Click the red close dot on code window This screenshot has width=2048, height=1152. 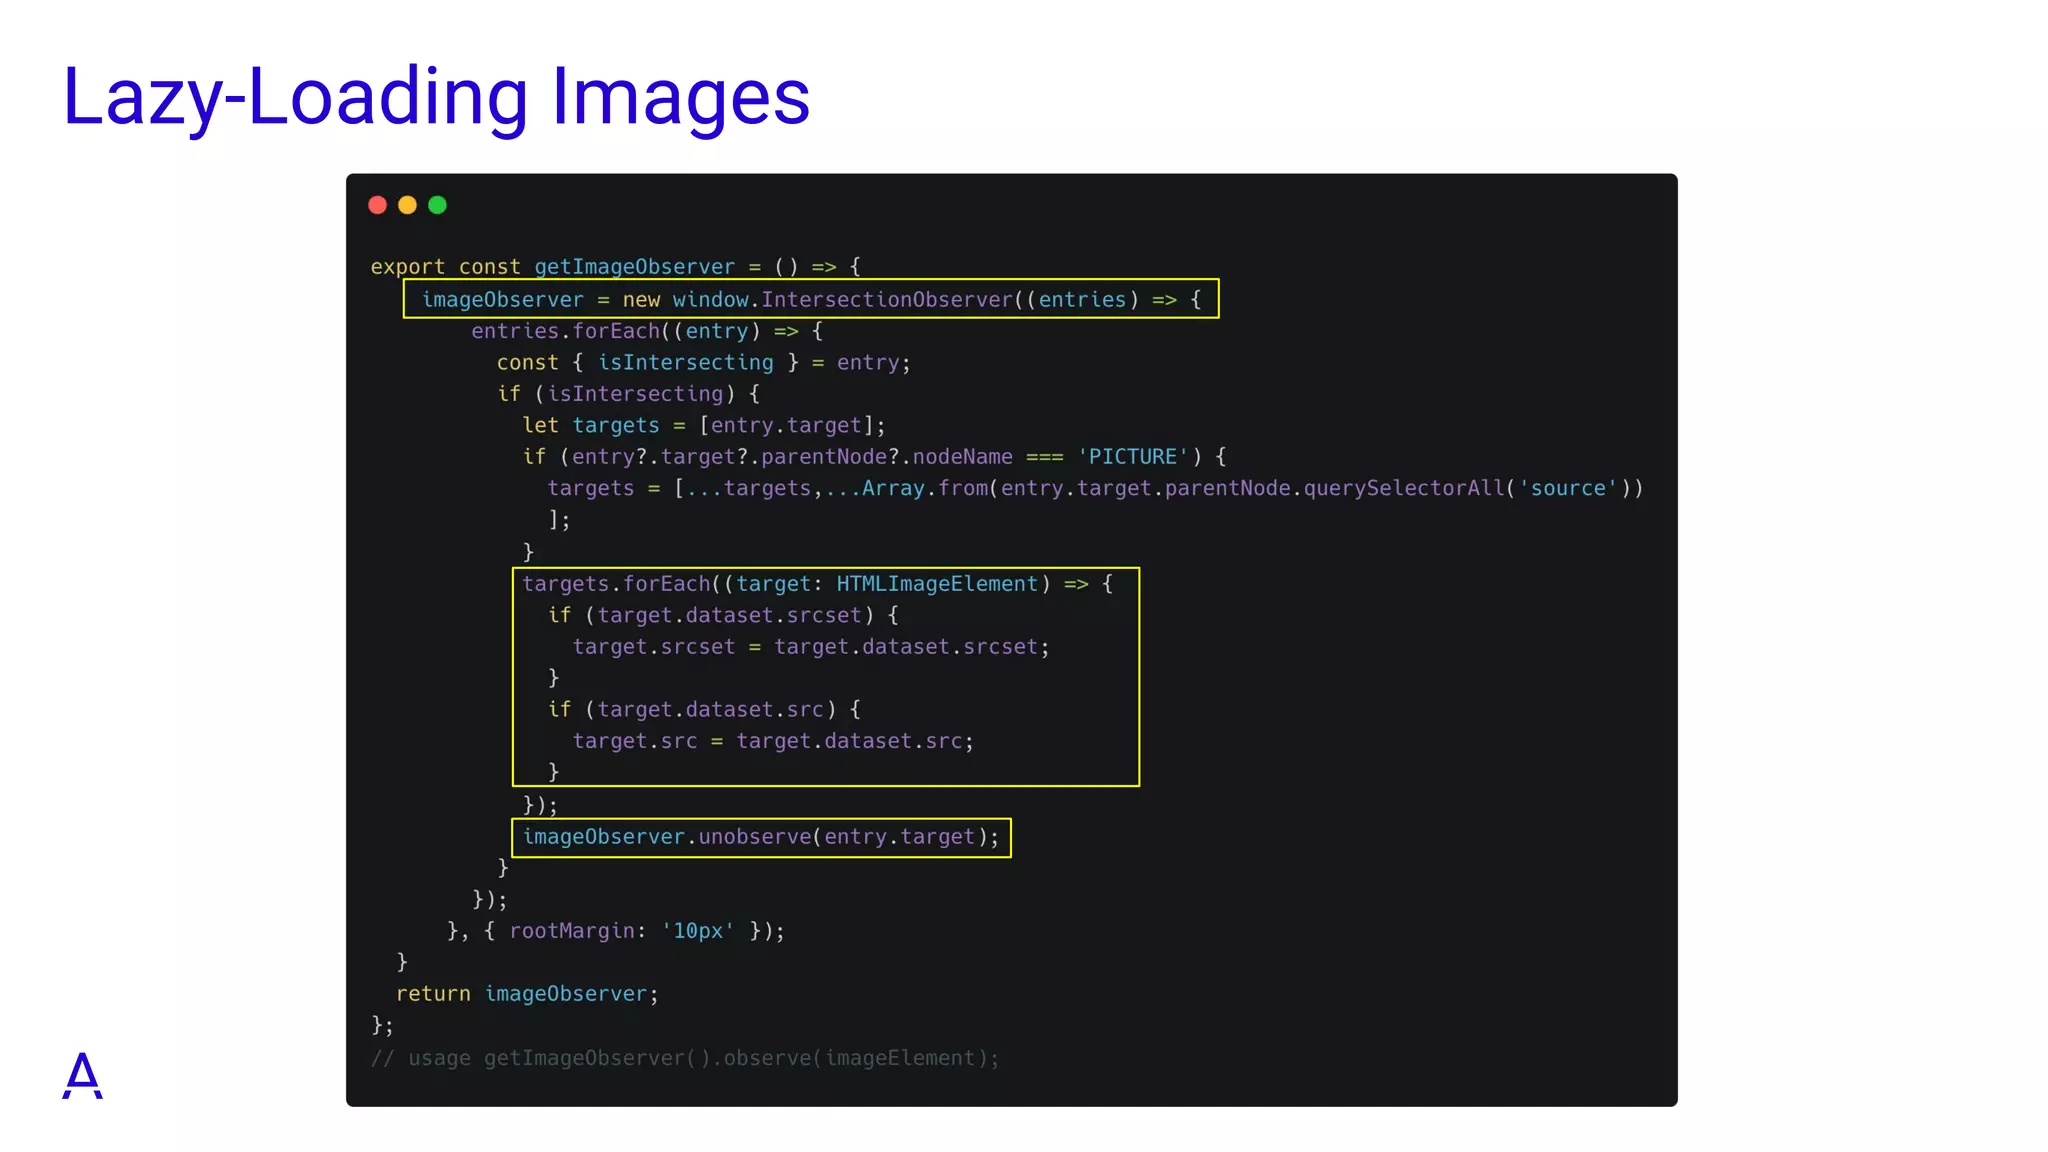[377, 205]
